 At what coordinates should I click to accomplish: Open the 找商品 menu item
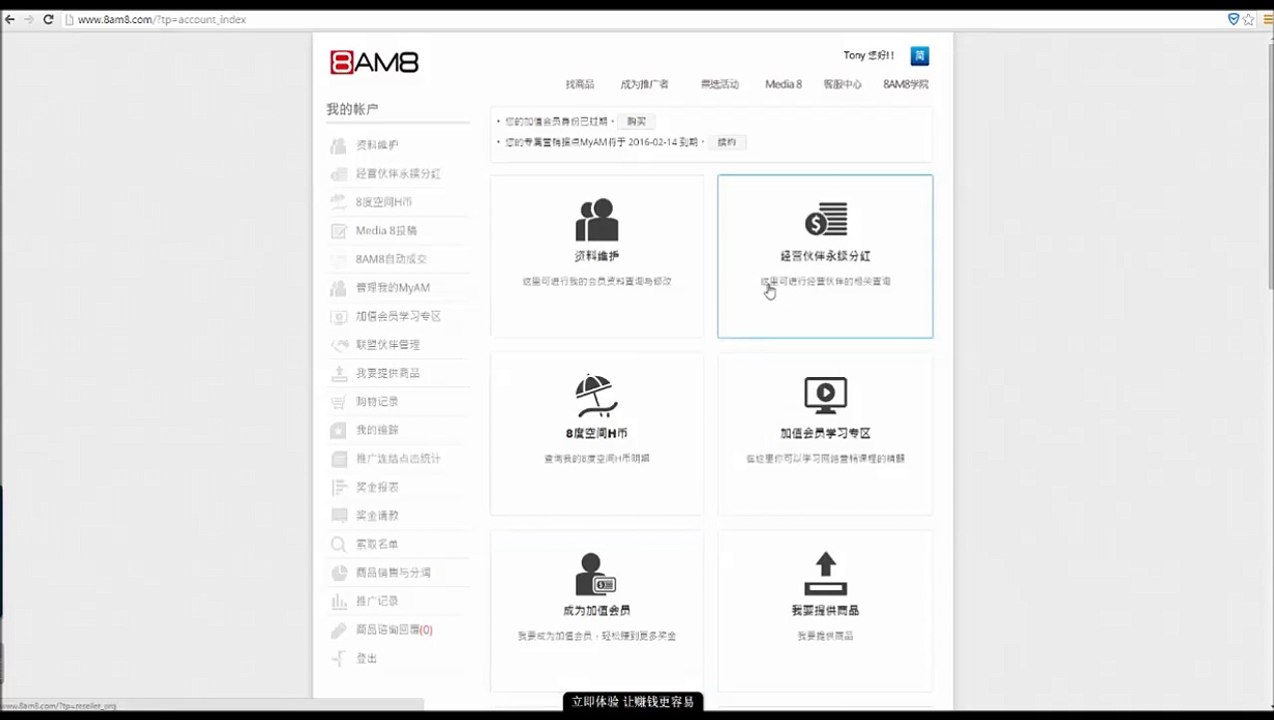(x=580, y=85)
